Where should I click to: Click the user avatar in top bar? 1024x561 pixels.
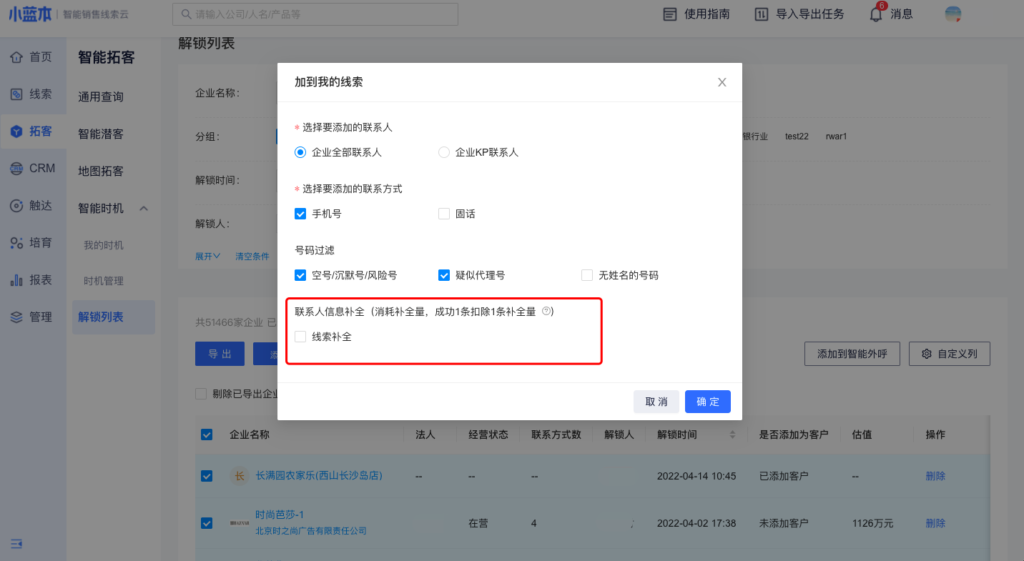[x=953, y=14]
